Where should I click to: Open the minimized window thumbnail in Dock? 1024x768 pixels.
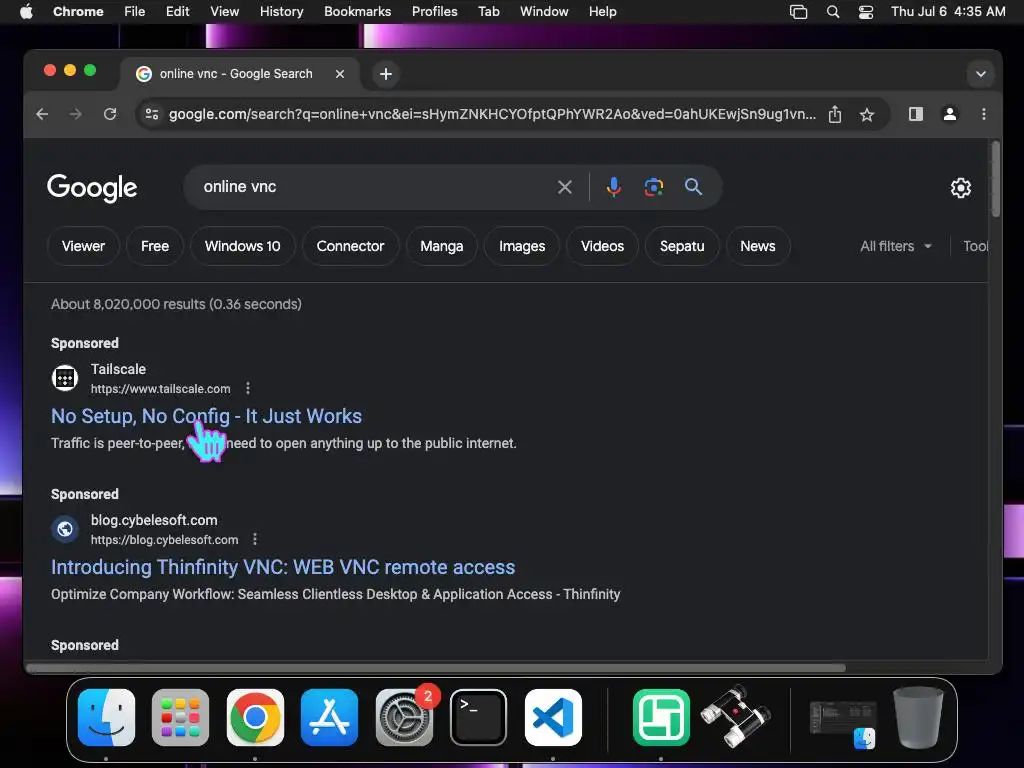(x=842, y=717)
